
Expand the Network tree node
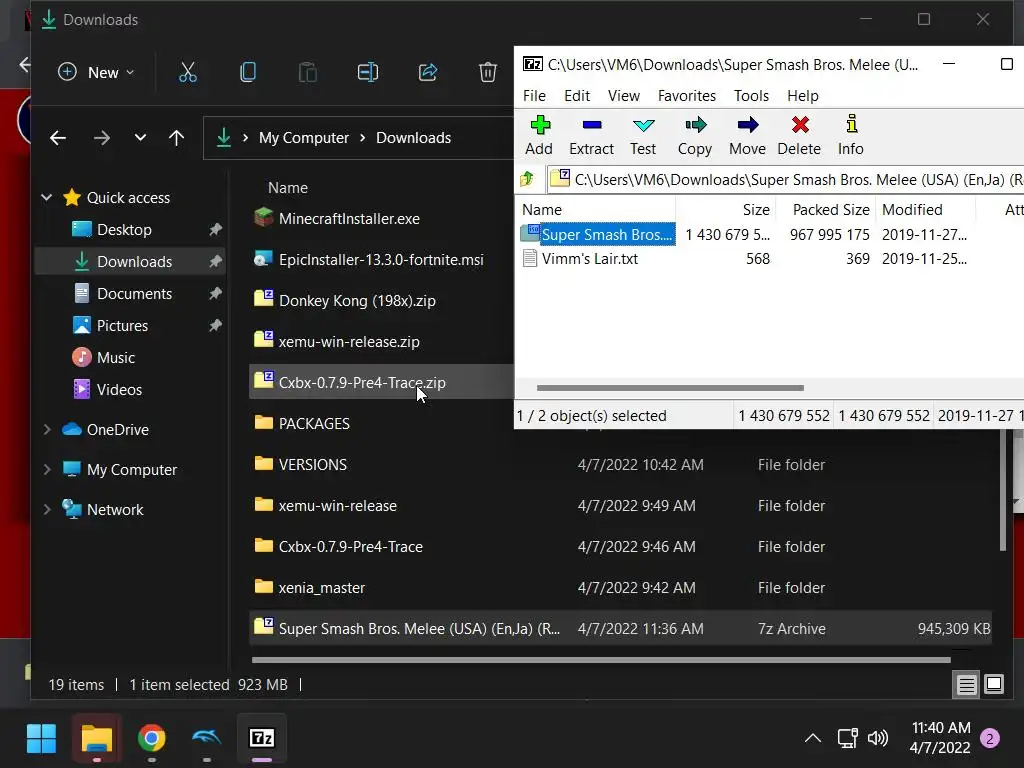[46, 509]
